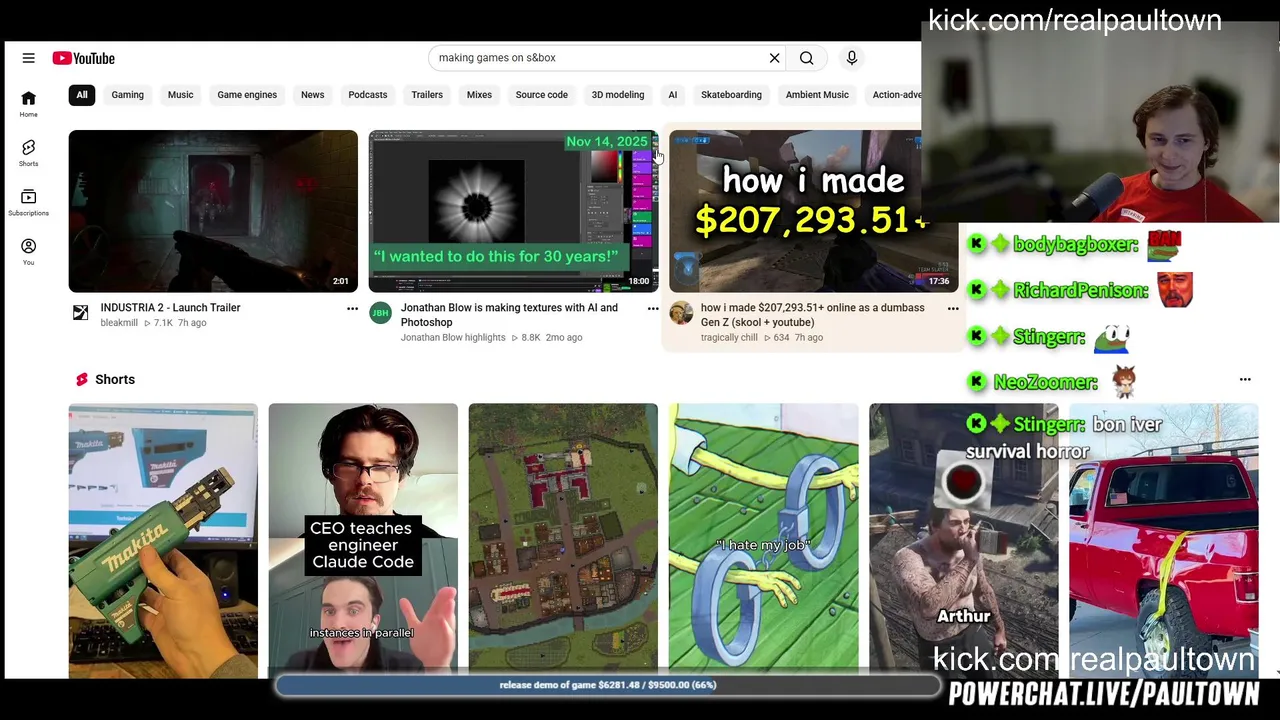Image resolution: width=1280 pixels, height=720 pixels.
Task: Click the bleakmill channel name
Action: click(119, 323)
